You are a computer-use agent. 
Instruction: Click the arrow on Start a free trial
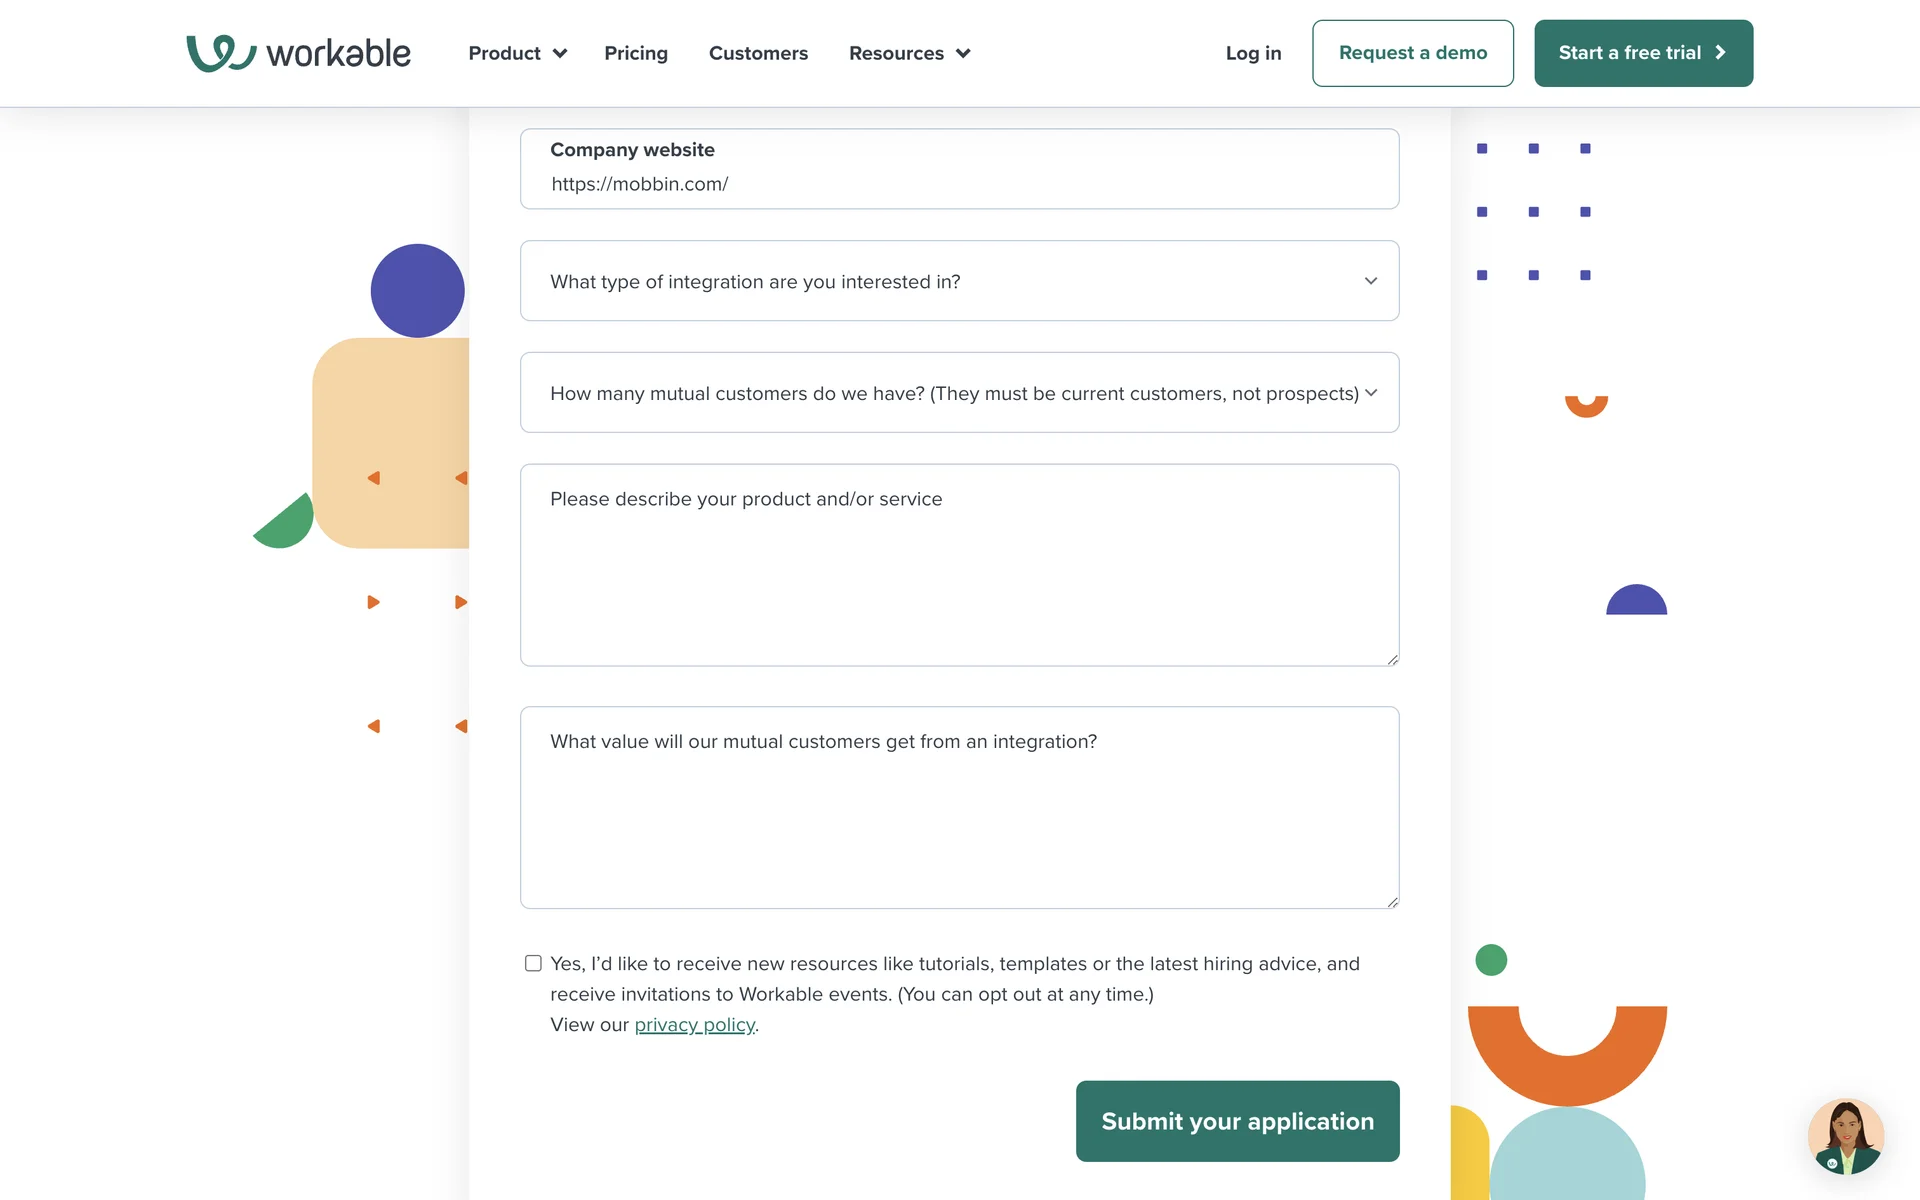[1720, 53]
